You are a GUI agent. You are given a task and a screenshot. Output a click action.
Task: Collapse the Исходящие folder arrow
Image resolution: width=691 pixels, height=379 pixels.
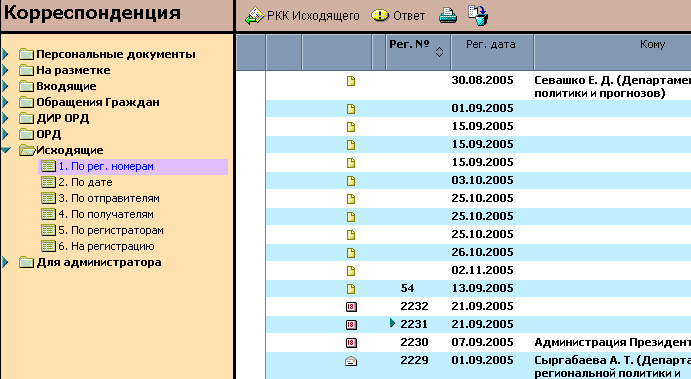coord(6,150)
